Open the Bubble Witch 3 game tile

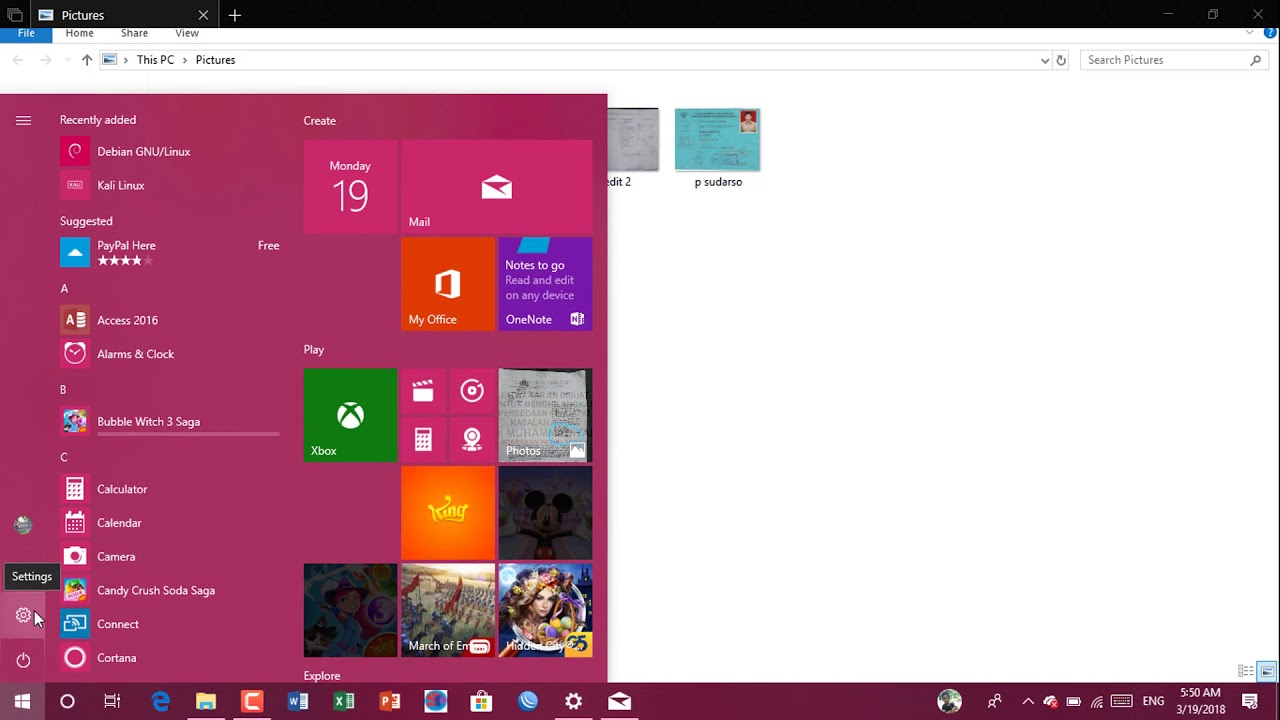[x=350, y=610]
